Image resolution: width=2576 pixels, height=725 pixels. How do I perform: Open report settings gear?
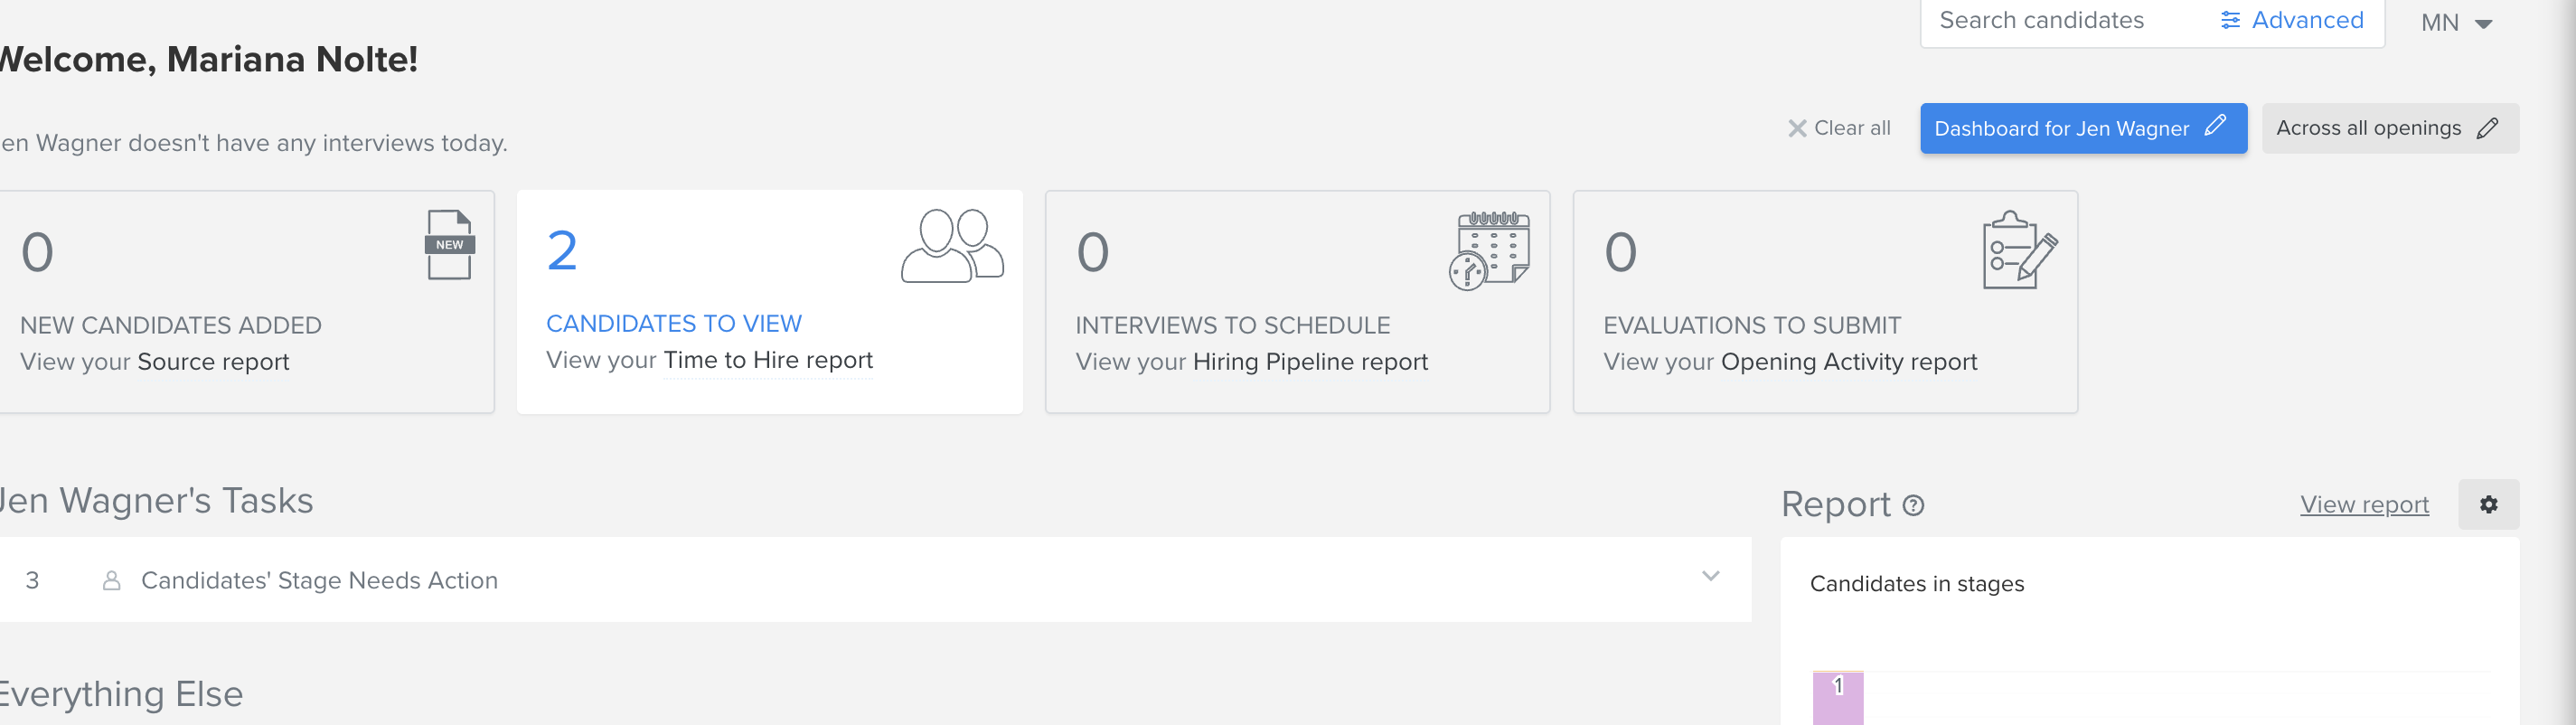pos(2488,505)
